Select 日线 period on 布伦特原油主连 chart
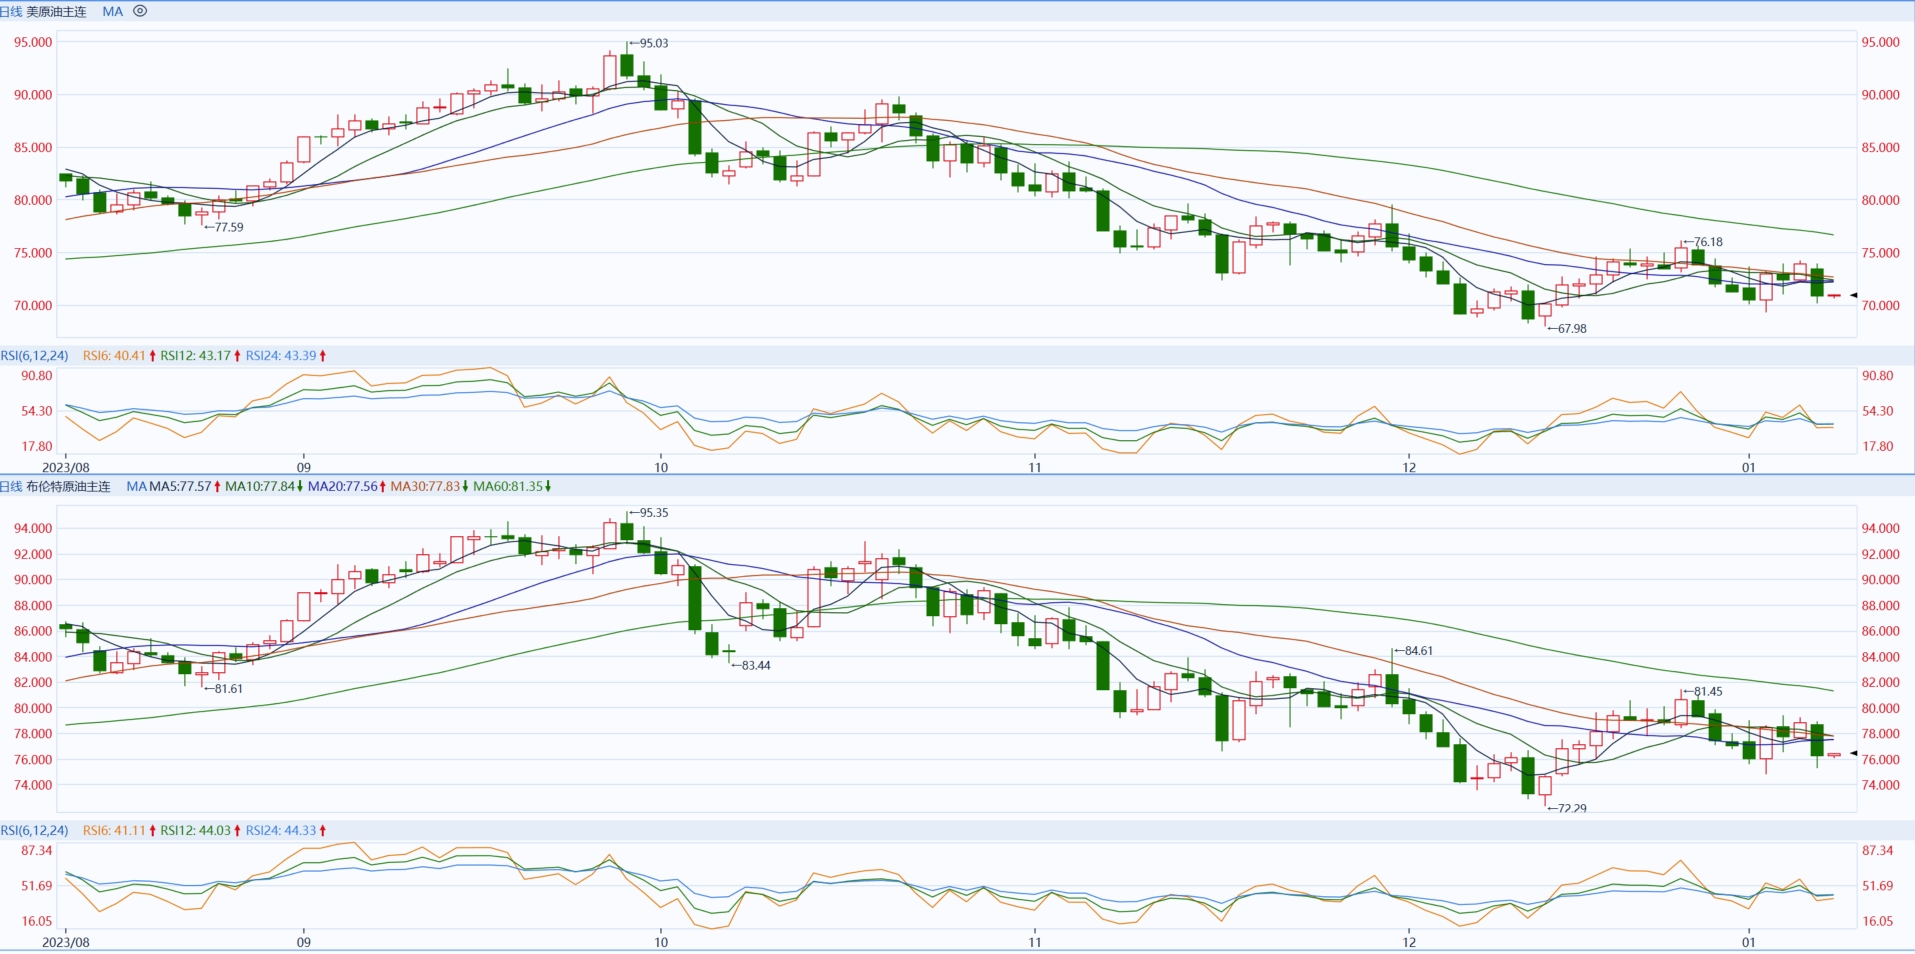Viewport: 1915px width, 954px height. (11, 487)
